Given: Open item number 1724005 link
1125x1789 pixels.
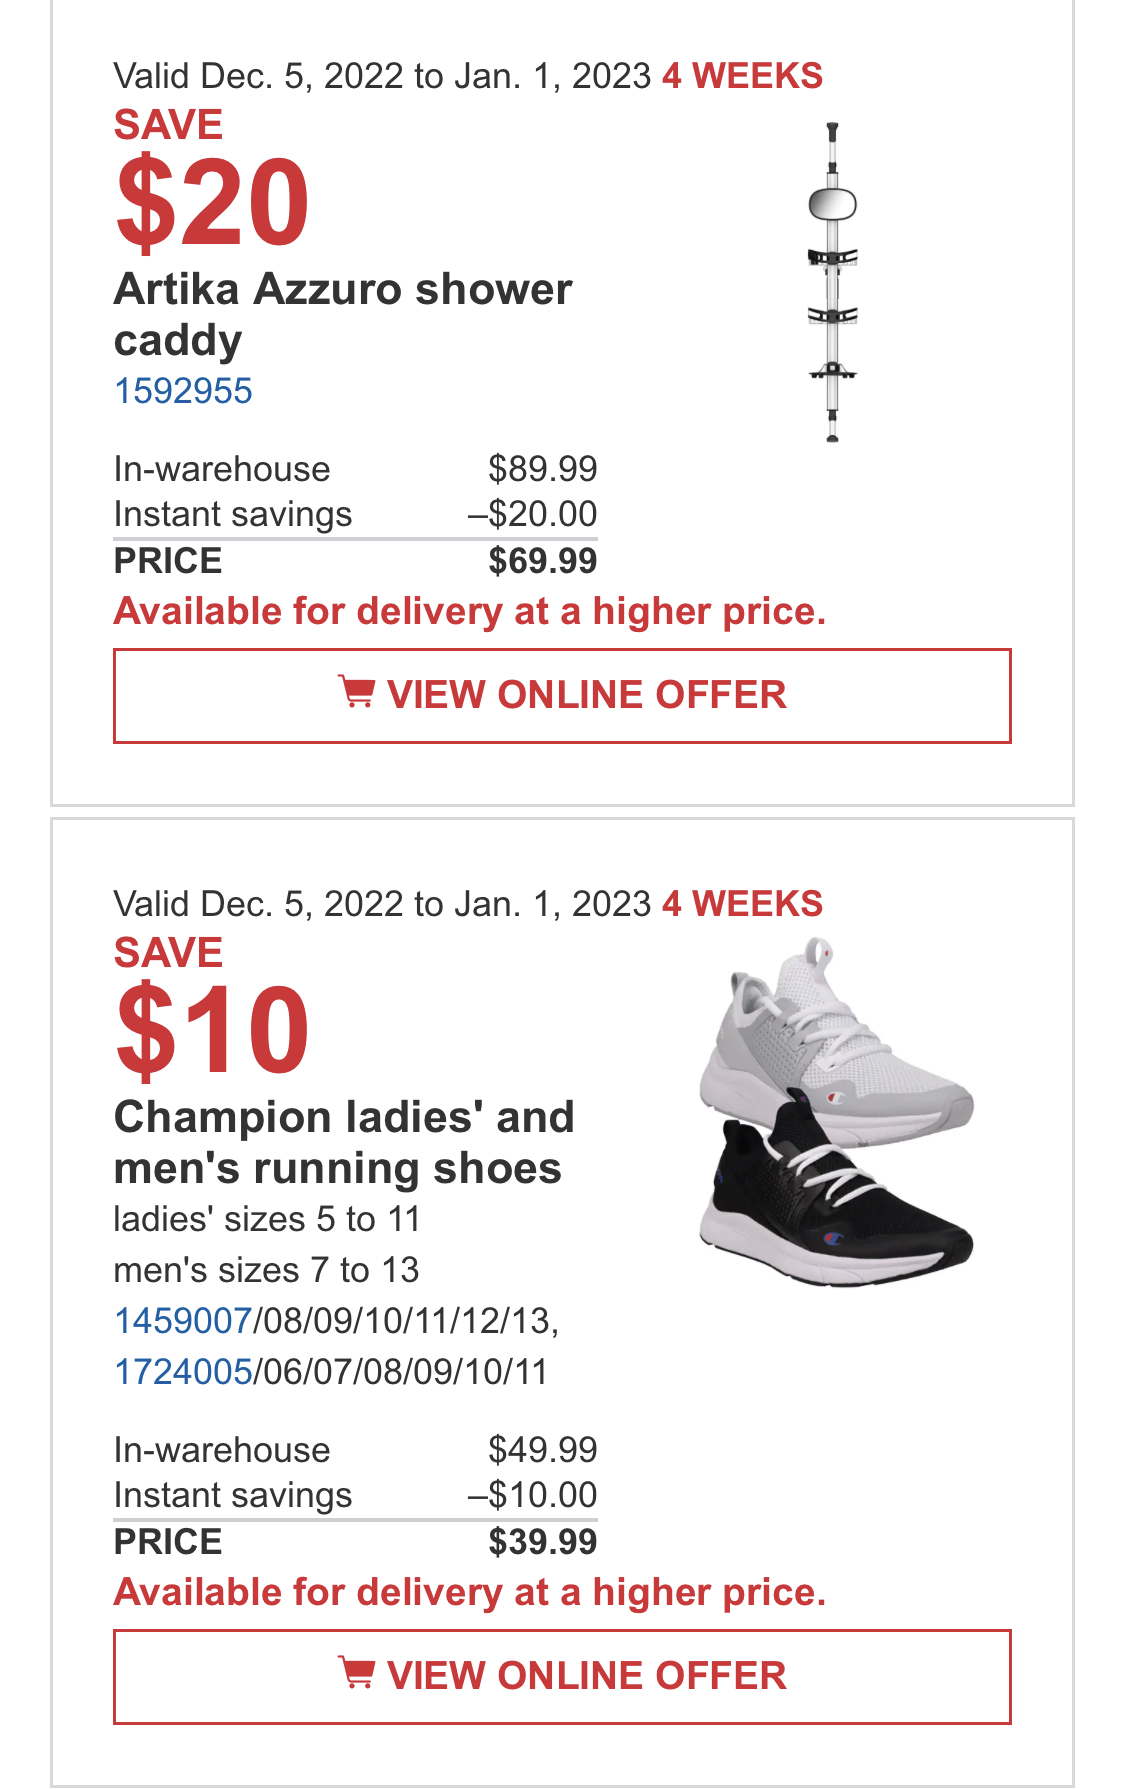Looking at the screenshot, I should pos(183,1372).
